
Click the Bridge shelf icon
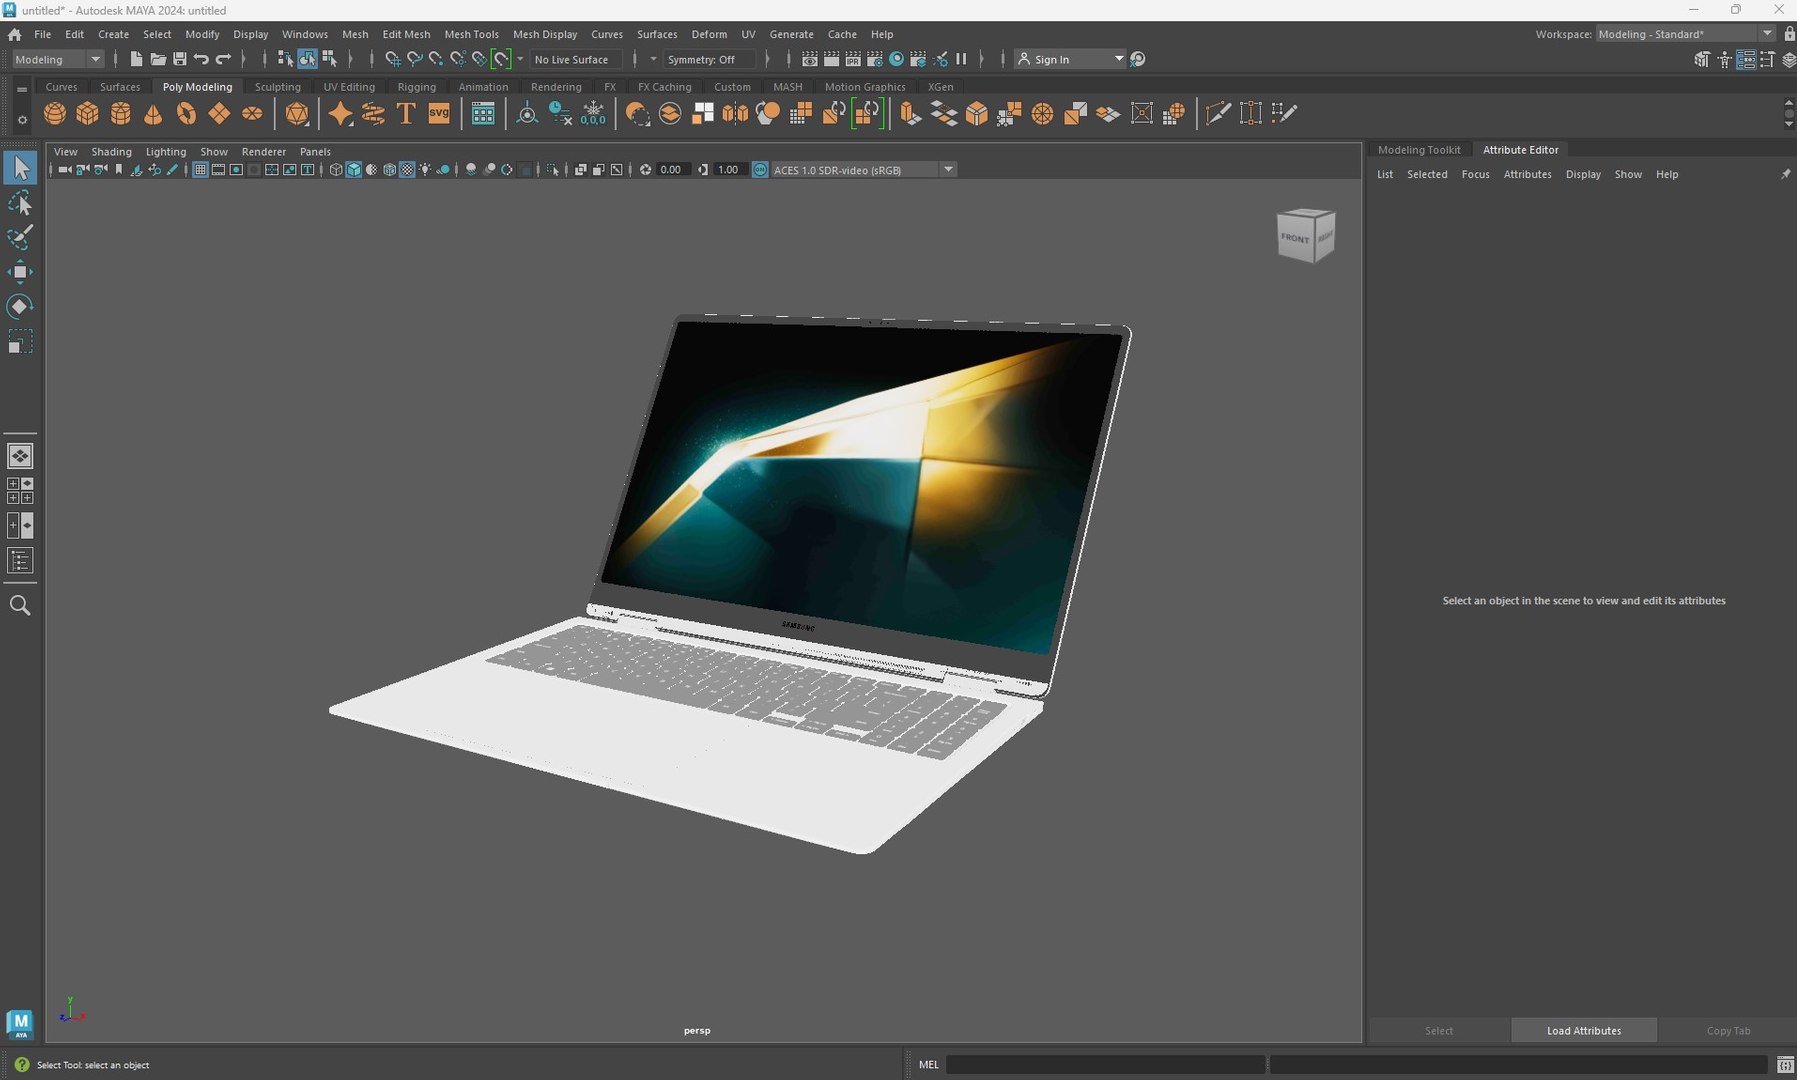click(943, 114)
